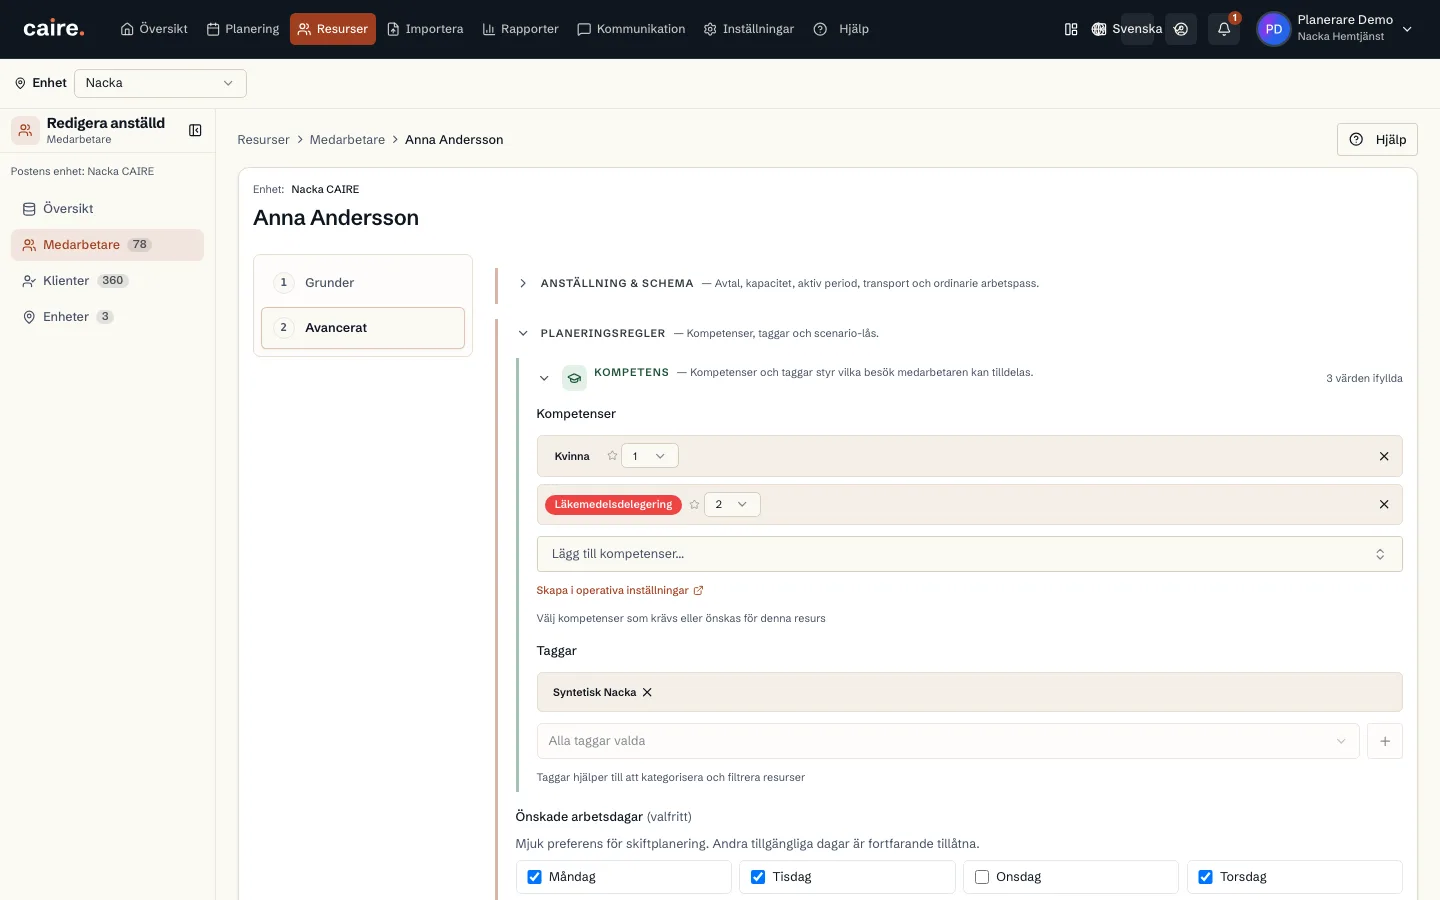Open notifications bell
The width and height of the screenshot is (1440, 900).
(1224, 29)
